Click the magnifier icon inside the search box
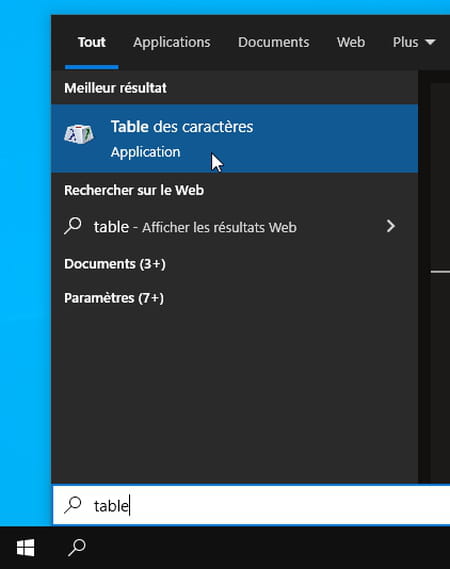 point(73,505)
